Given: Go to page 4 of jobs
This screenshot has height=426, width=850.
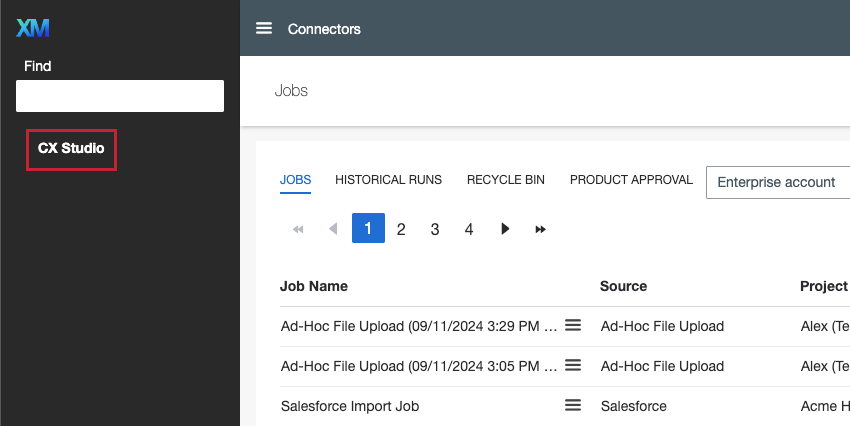Looking at the screenshot, I should pos(469,229).
